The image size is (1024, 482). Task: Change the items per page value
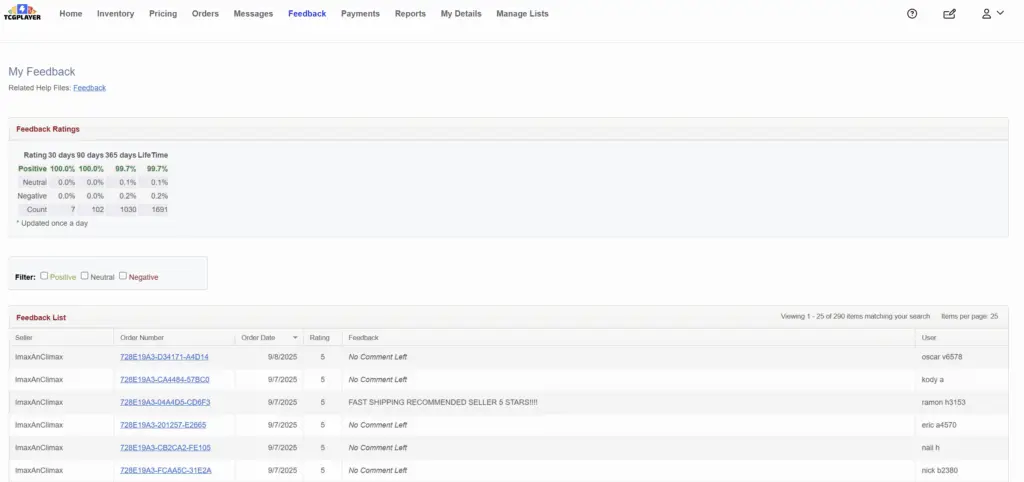(993, 316)
